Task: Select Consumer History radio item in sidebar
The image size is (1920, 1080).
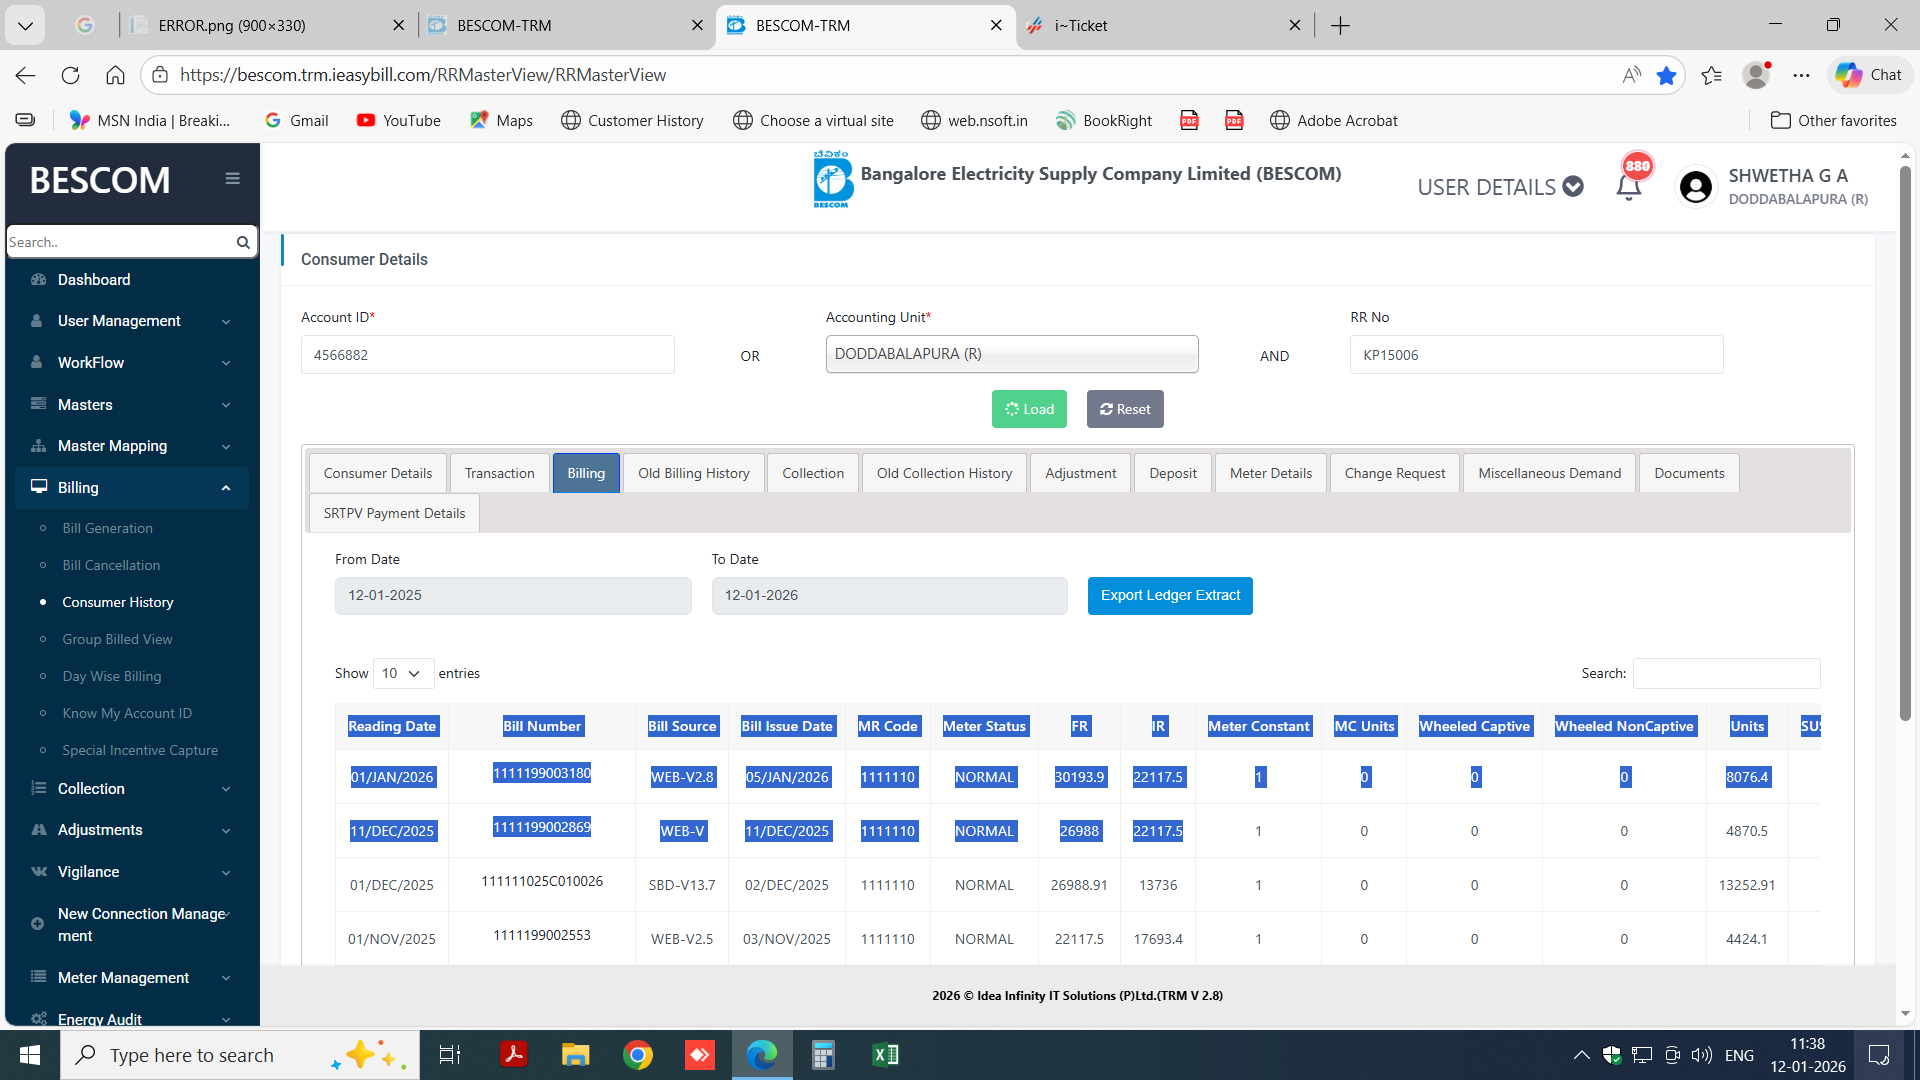Action: tap(118, 602)
